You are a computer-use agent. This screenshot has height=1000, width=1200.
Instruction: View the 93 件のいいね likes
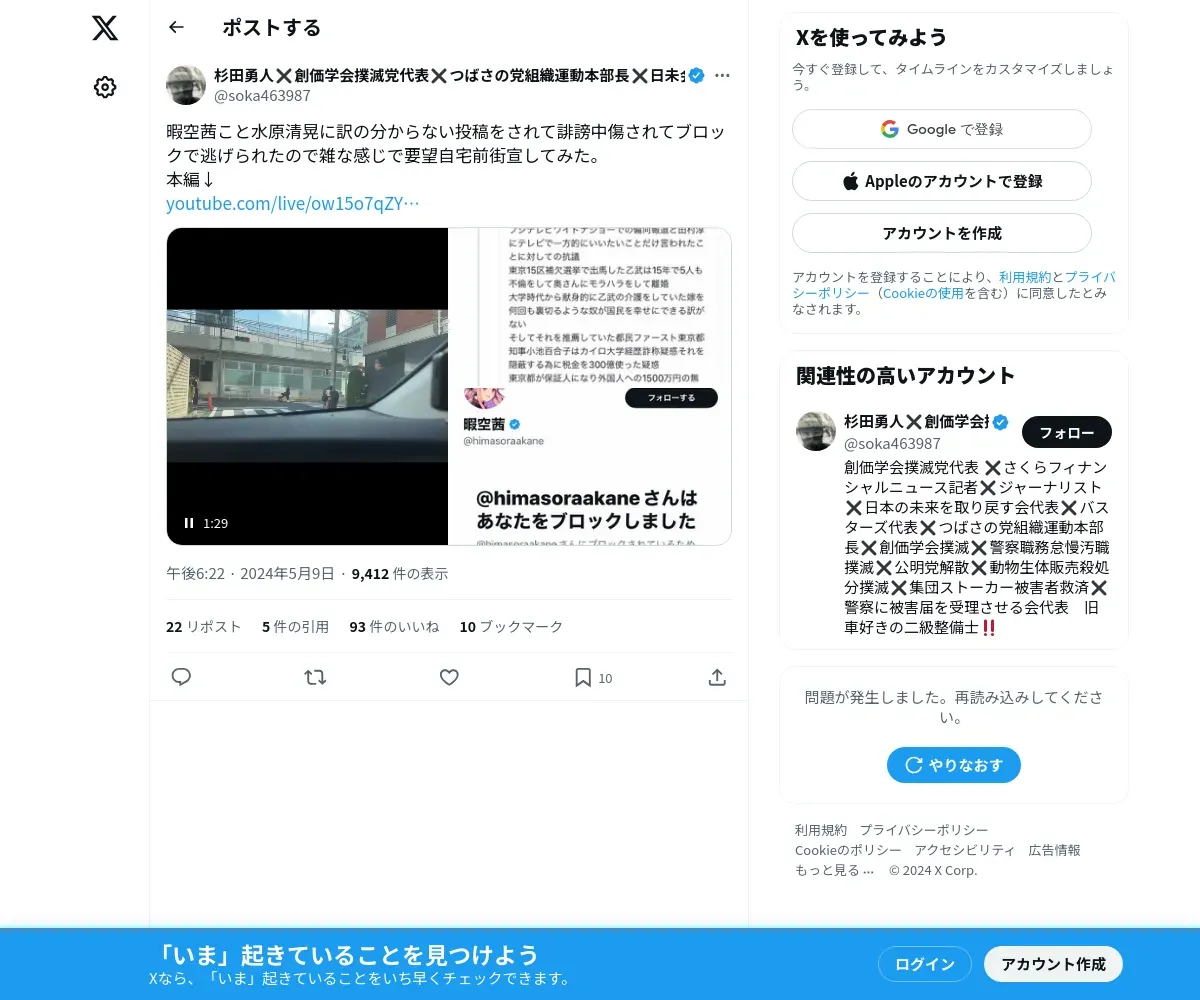tap(394, 627)
